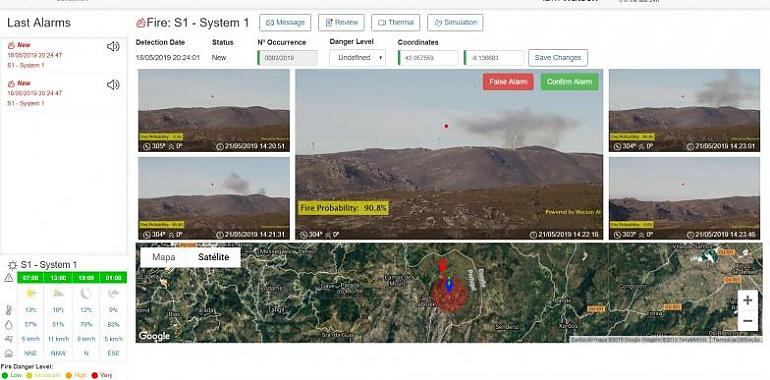Click the water drop humidity row icon
Viewport: 770px width, 380px height.
click(x=8, y=325)
